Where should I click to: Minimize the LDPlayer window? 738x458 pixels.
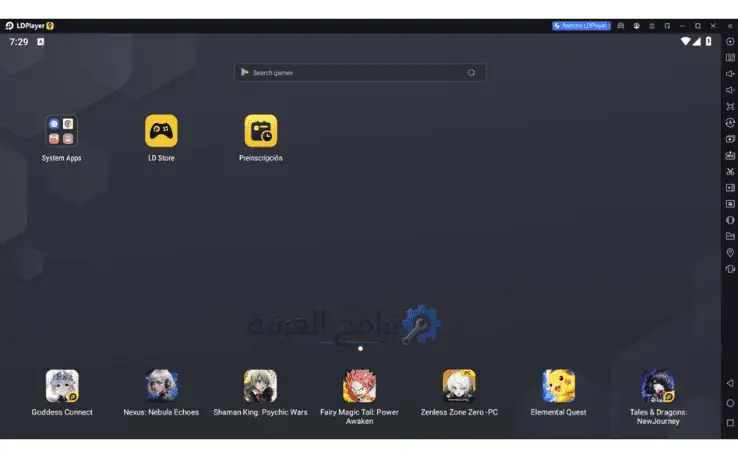pyautogui.click(x=682, y=26)
